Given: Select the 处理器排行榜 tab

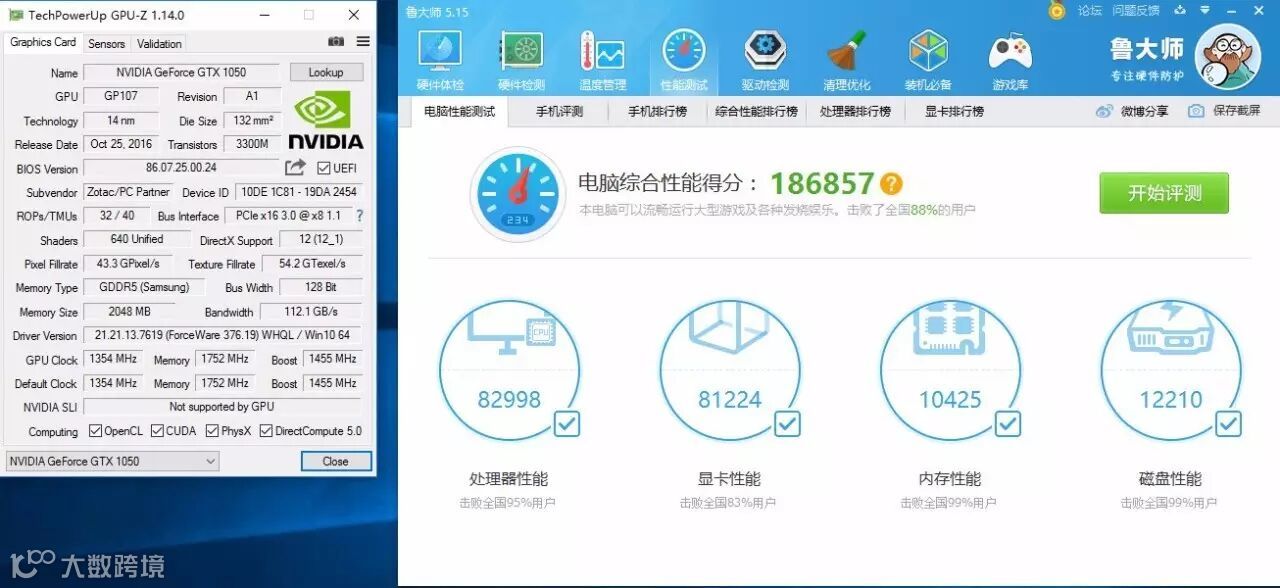Looking at the screenshot, I should point(856,112).
